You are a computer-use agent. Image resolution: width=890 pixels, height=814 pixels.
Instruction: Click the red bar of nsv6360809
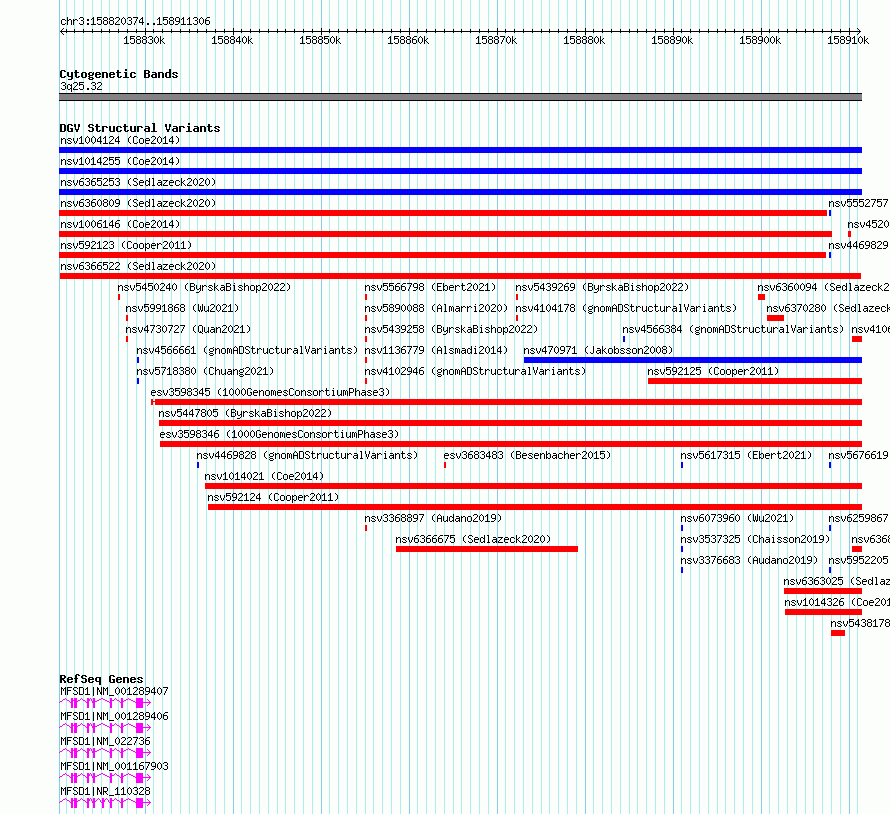[x=443, y=213]
